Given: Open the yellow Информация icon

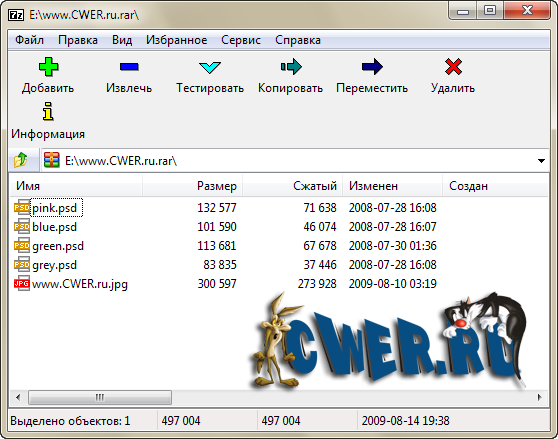Looking at the screenshot, I should 48,112.
